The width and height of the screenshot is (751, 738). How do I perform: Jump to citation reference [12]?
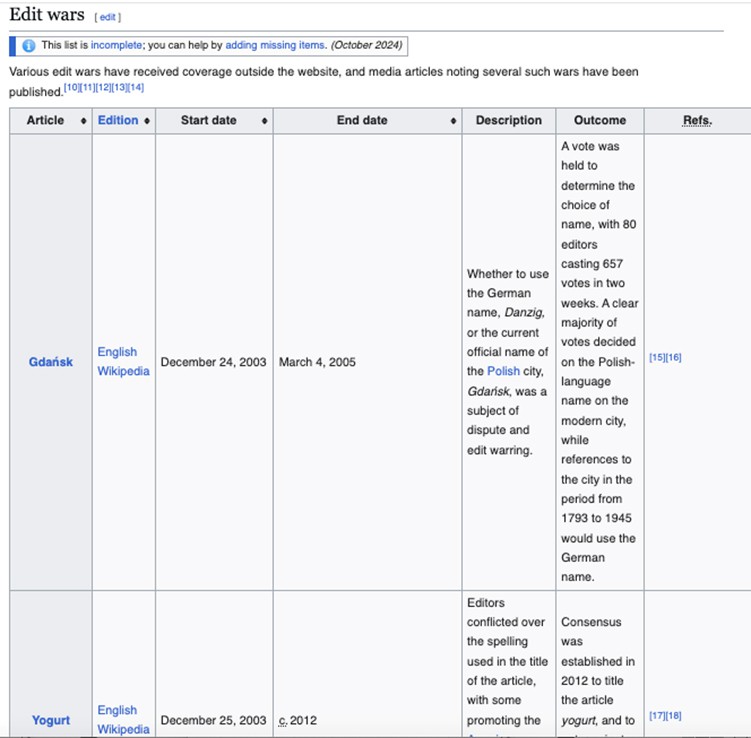104,88
